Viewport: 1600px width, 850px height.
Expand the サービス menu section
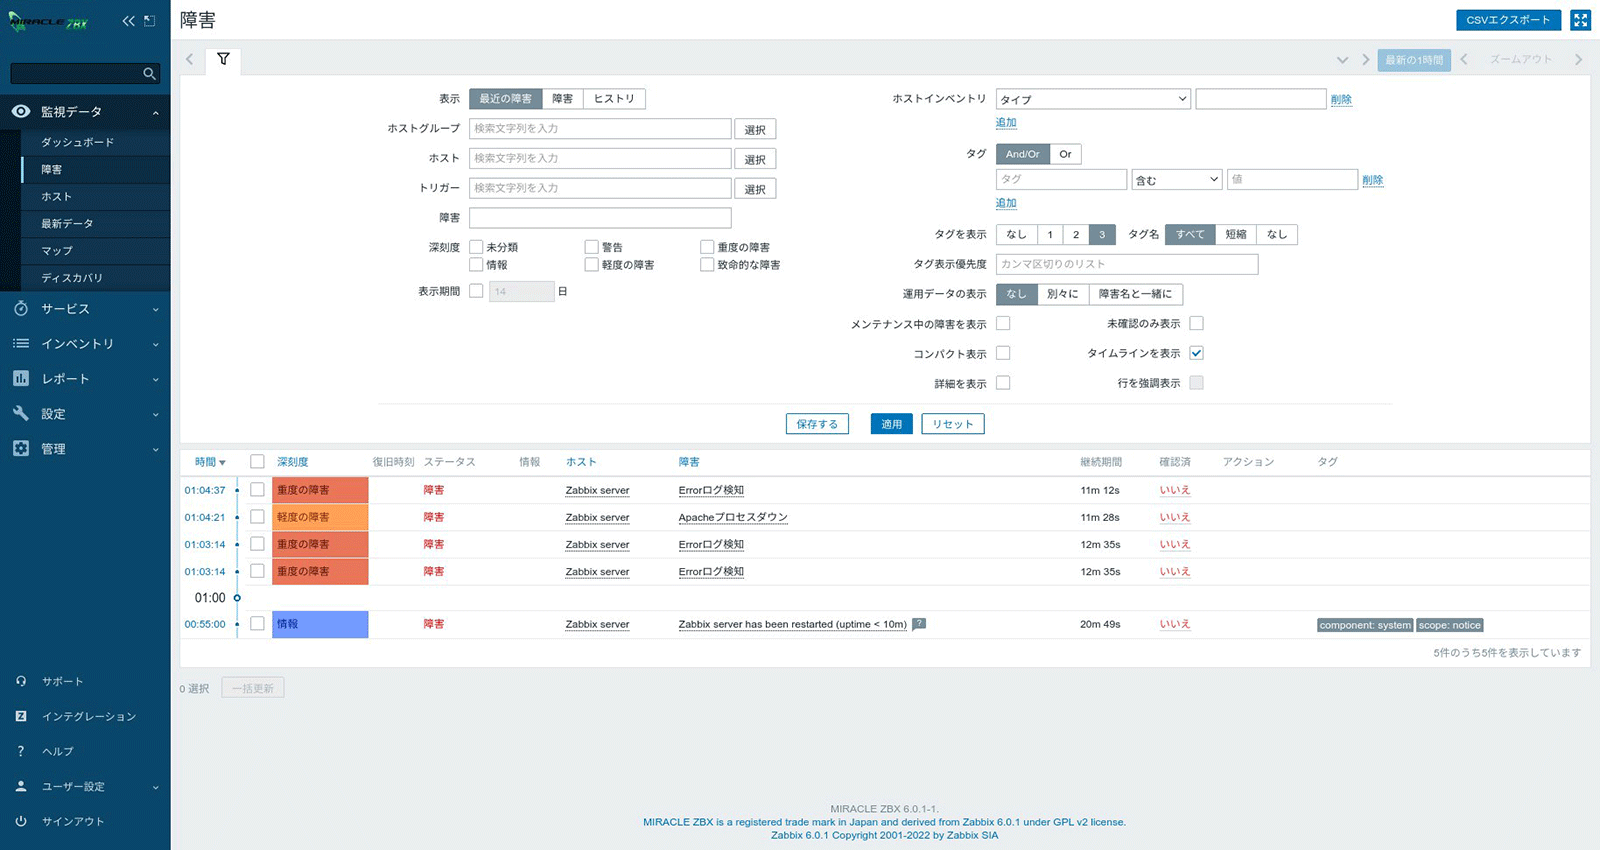85,309
